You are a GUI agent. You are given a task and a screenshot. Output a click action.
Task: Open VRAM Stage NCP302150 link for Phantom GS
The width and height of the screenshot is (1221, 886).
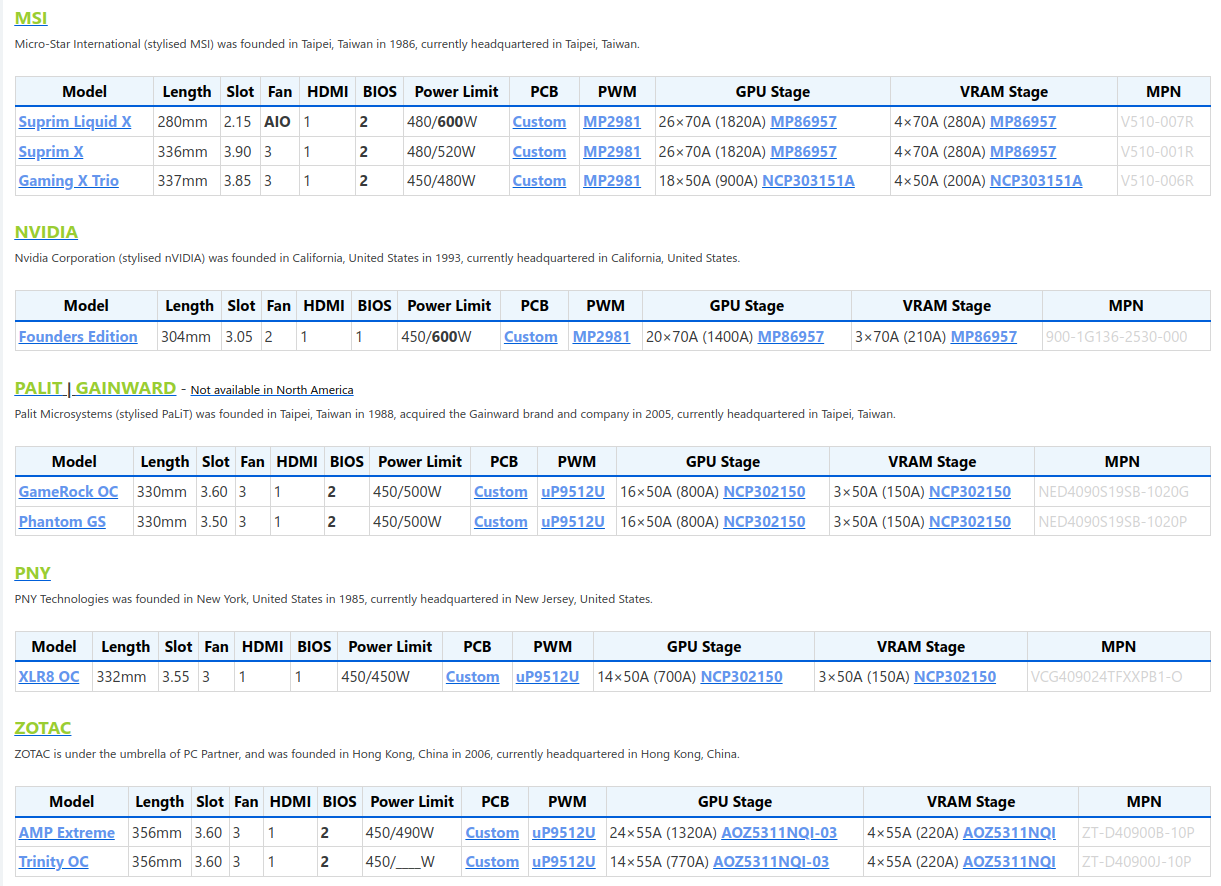pyautogui.click(x=970, y=522)
